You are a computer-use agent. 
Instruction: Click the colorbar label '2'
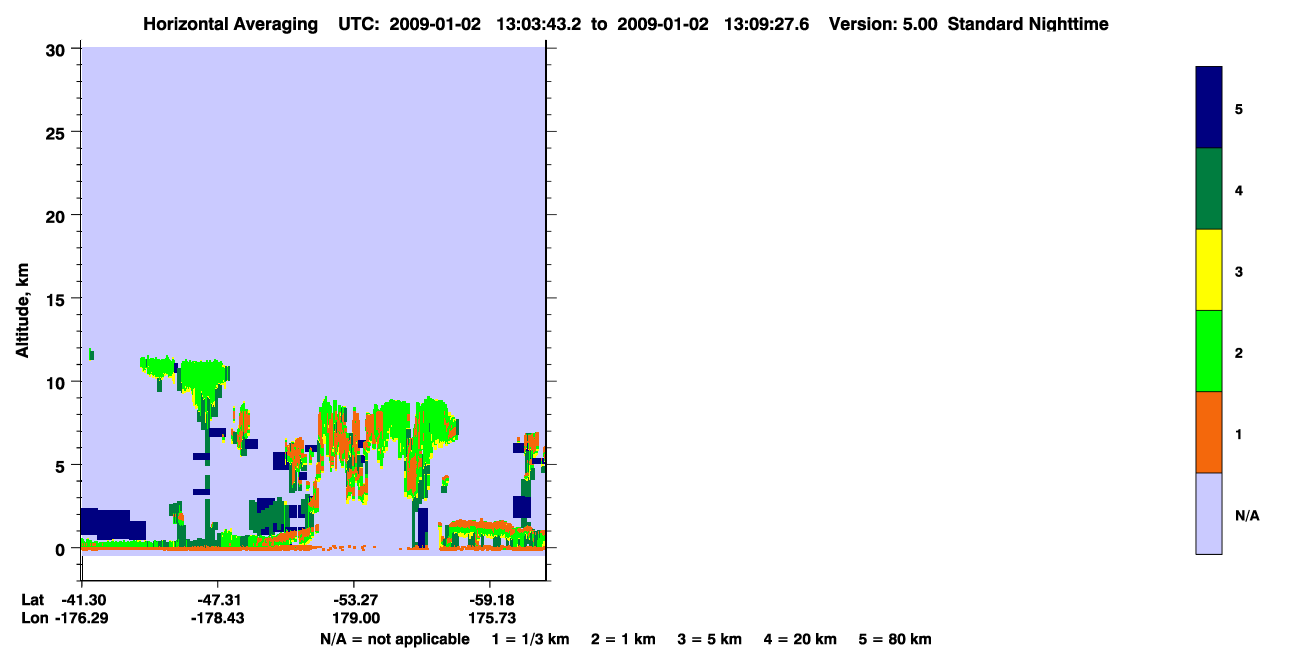1239,352
